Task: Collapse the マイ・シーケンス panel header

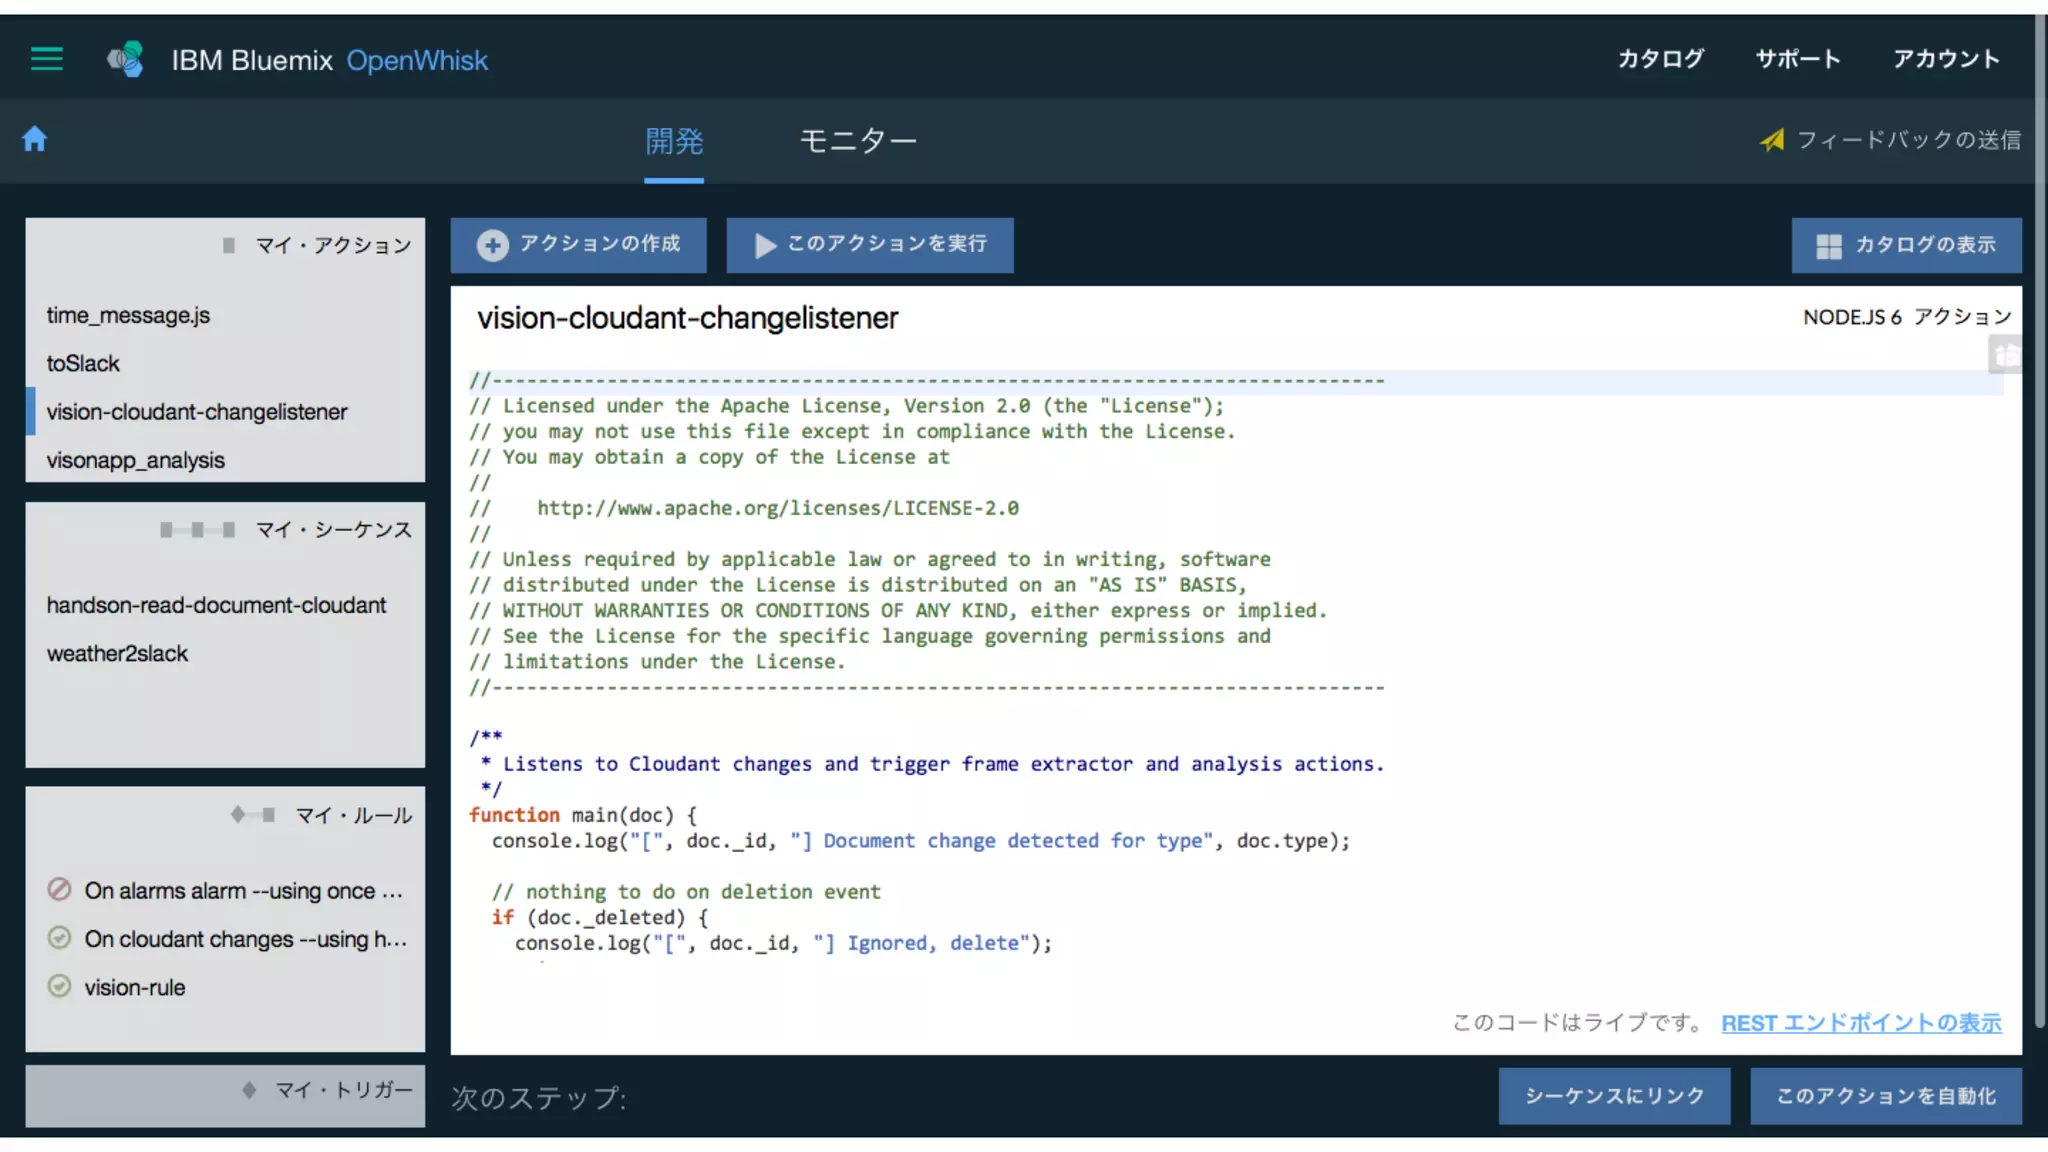Action: pyautogui.click(x=332, y=530)
